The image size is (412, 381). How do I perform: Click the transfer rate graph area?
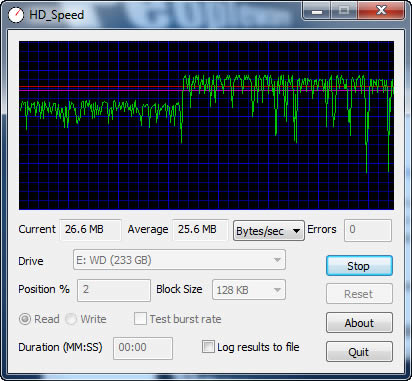206,125
